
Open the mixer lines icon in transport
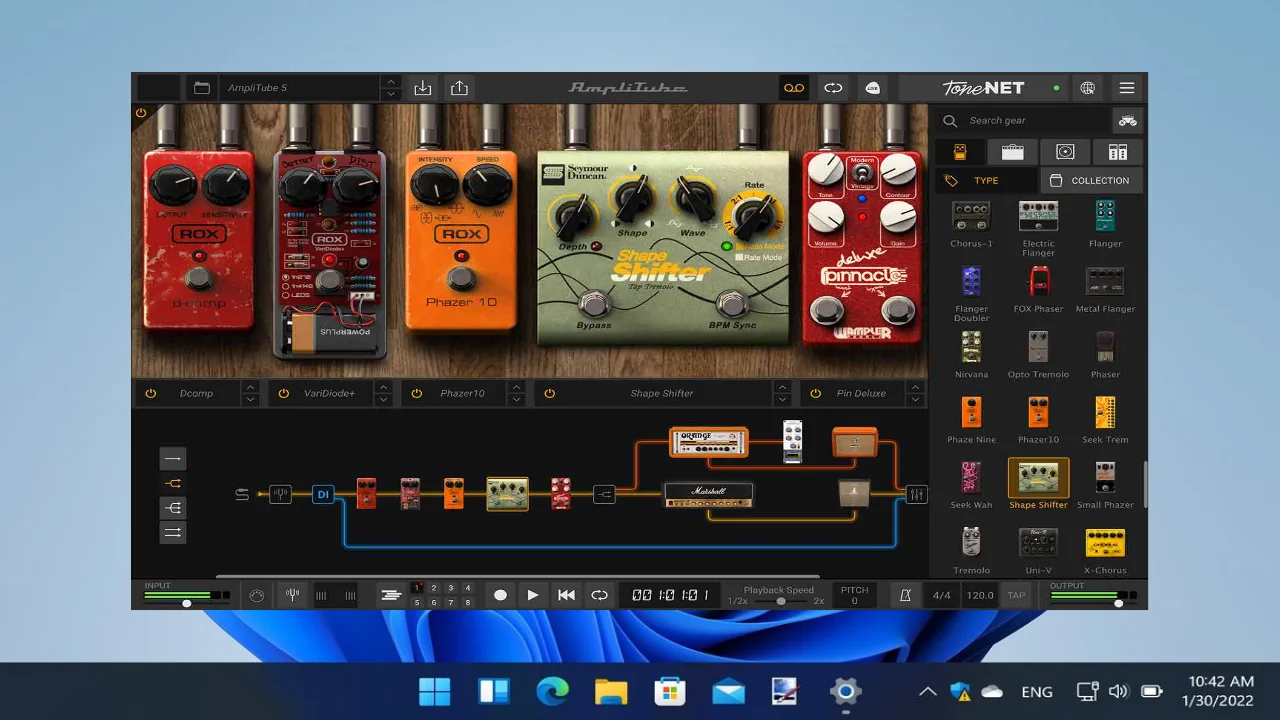pos(391,595)
